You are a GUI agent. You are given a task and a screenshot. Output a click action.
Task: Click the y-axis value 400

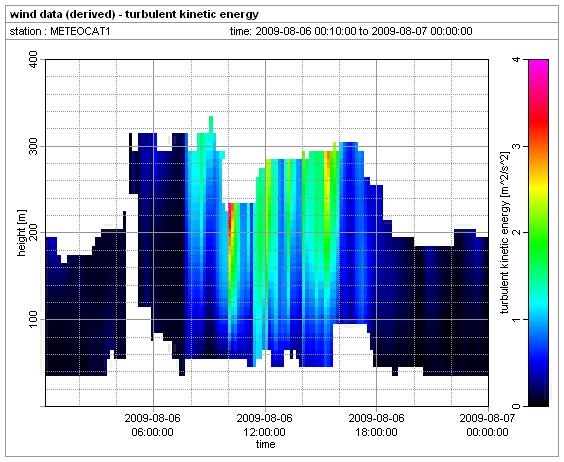[32, 60]
